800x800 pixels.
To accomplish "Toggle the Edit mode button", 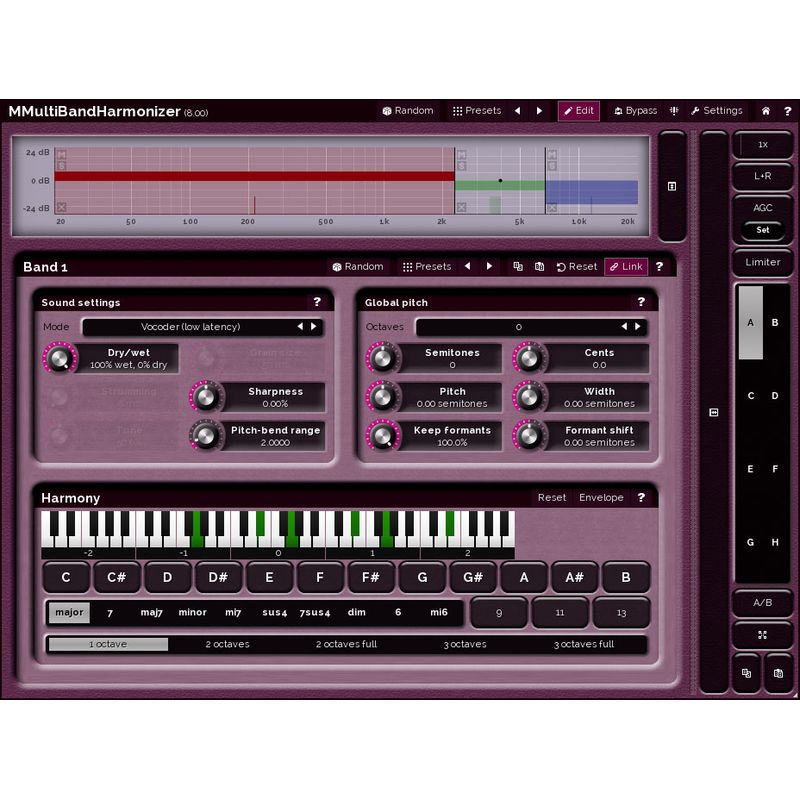I will (x=579, y=111).
